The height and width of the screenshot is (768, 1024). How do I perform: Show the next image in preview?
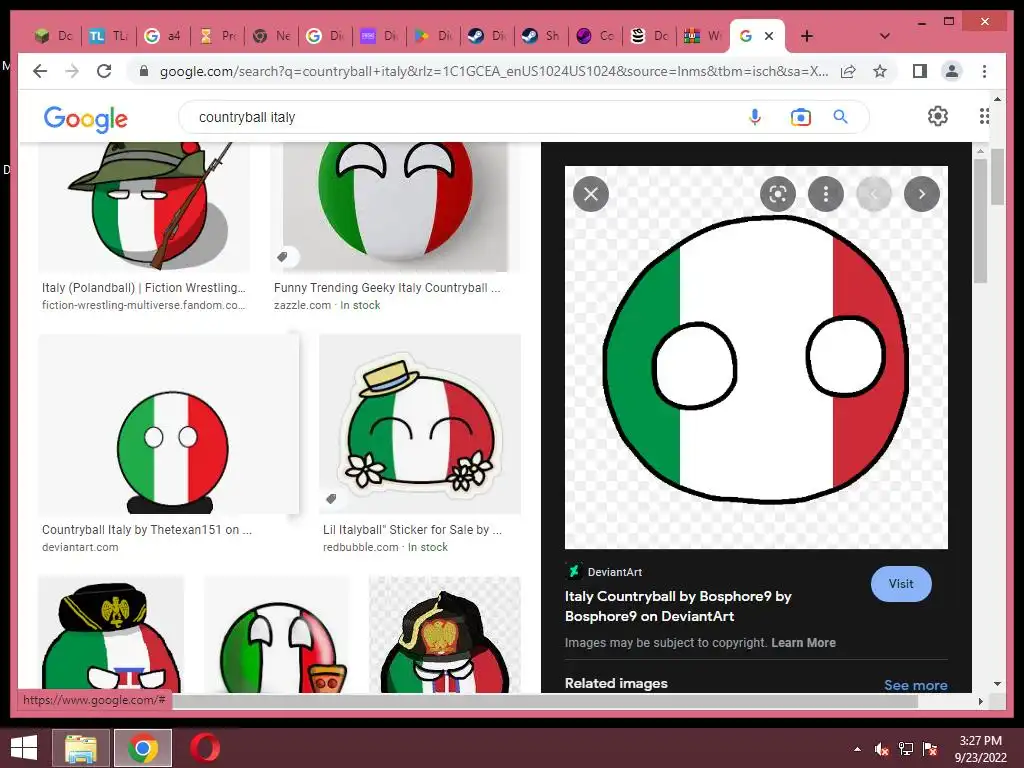pos(922,194)
